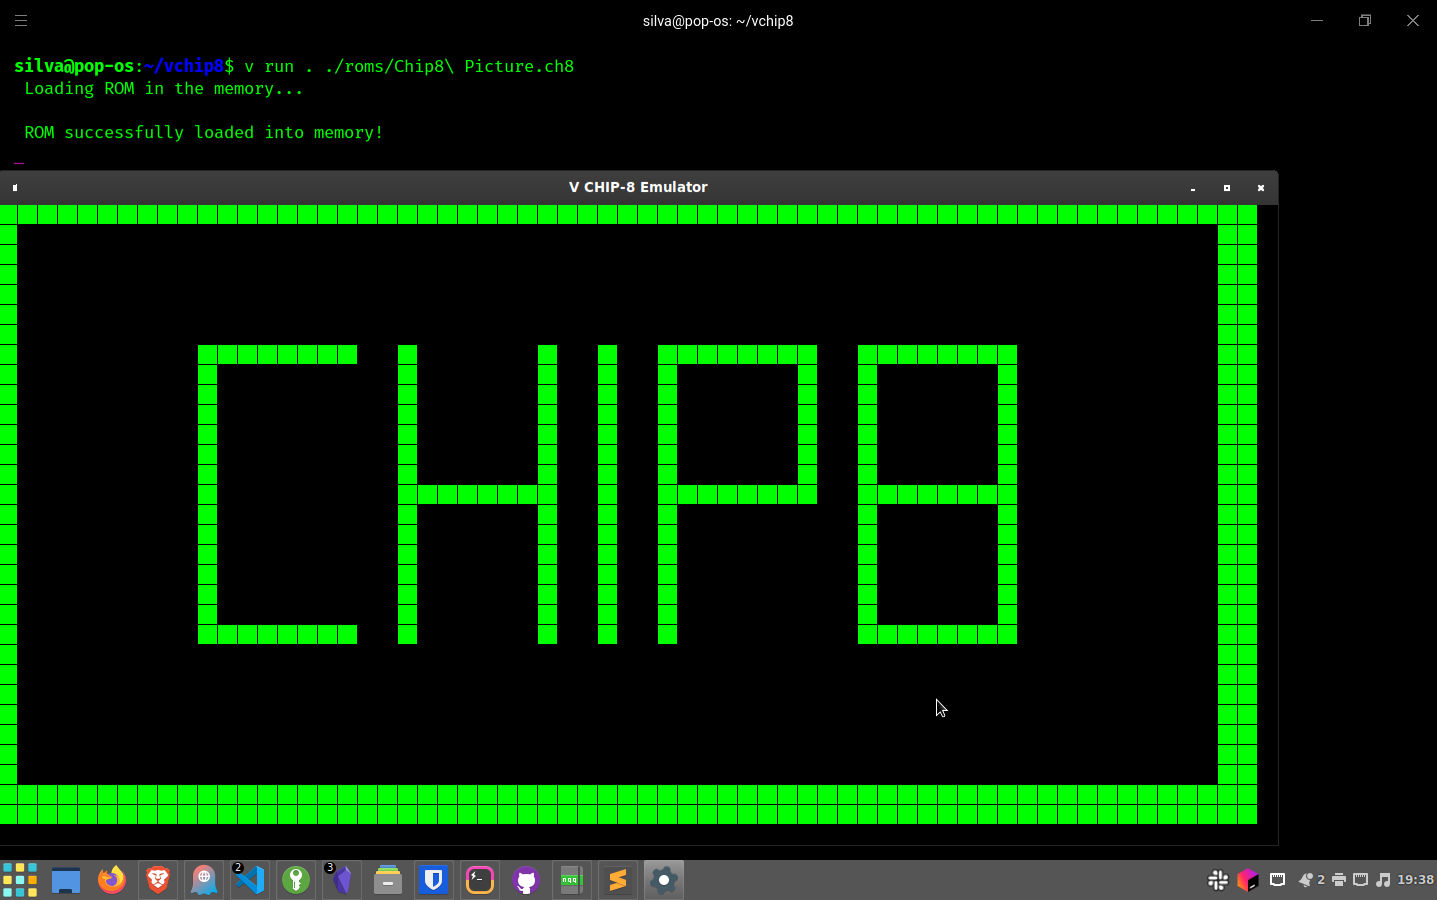The height and width of the screenshot is (900, 1437).
Task: Open the V CHIP-8 Emulator window menu
Action: tap(14, 187)
